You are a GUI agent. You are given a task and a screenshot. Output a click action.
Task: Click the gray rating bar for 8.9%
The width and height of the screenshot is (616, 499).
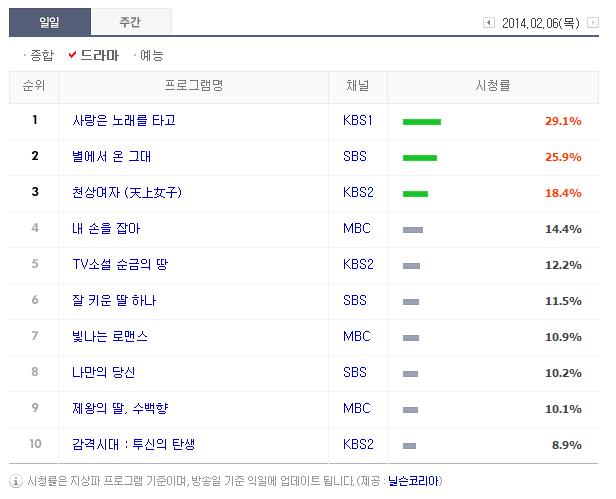click(x=409, y=446)
